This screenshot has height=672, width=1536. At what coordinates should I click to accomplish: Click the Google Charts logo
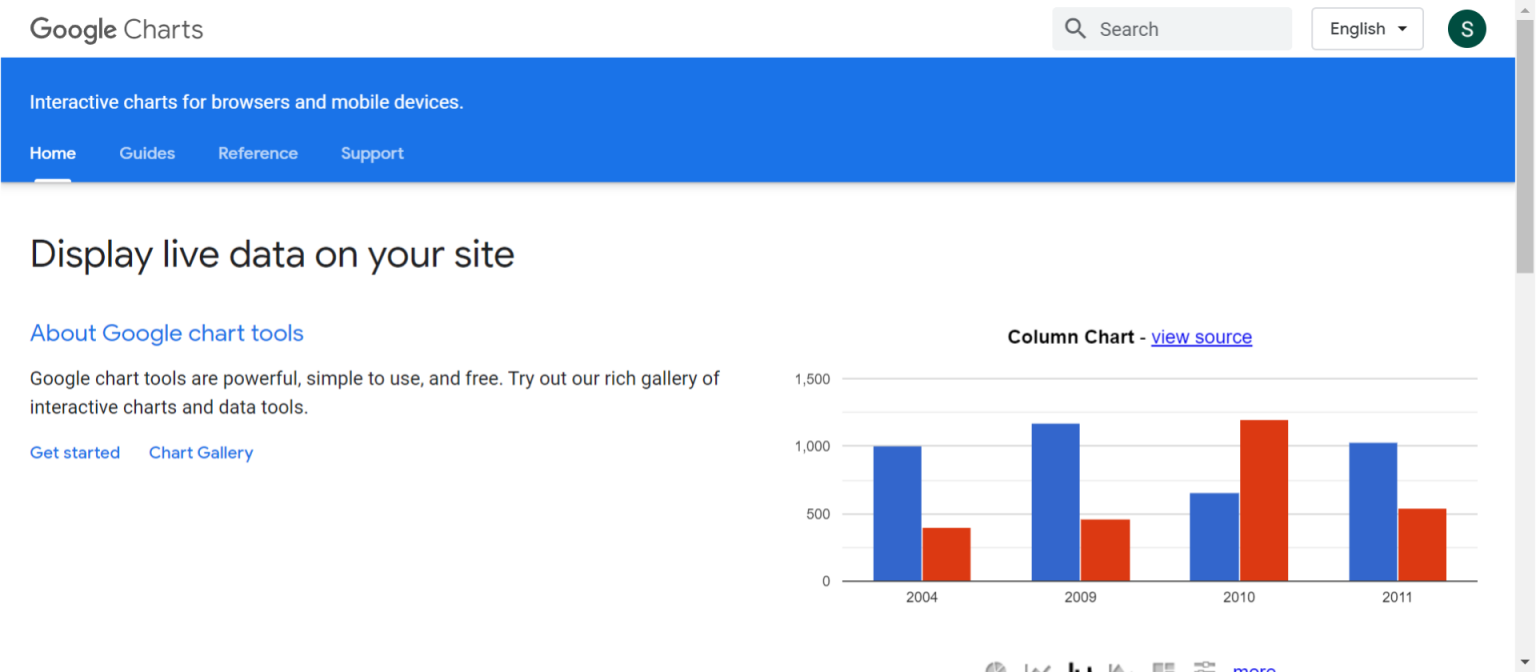point(115,29)
